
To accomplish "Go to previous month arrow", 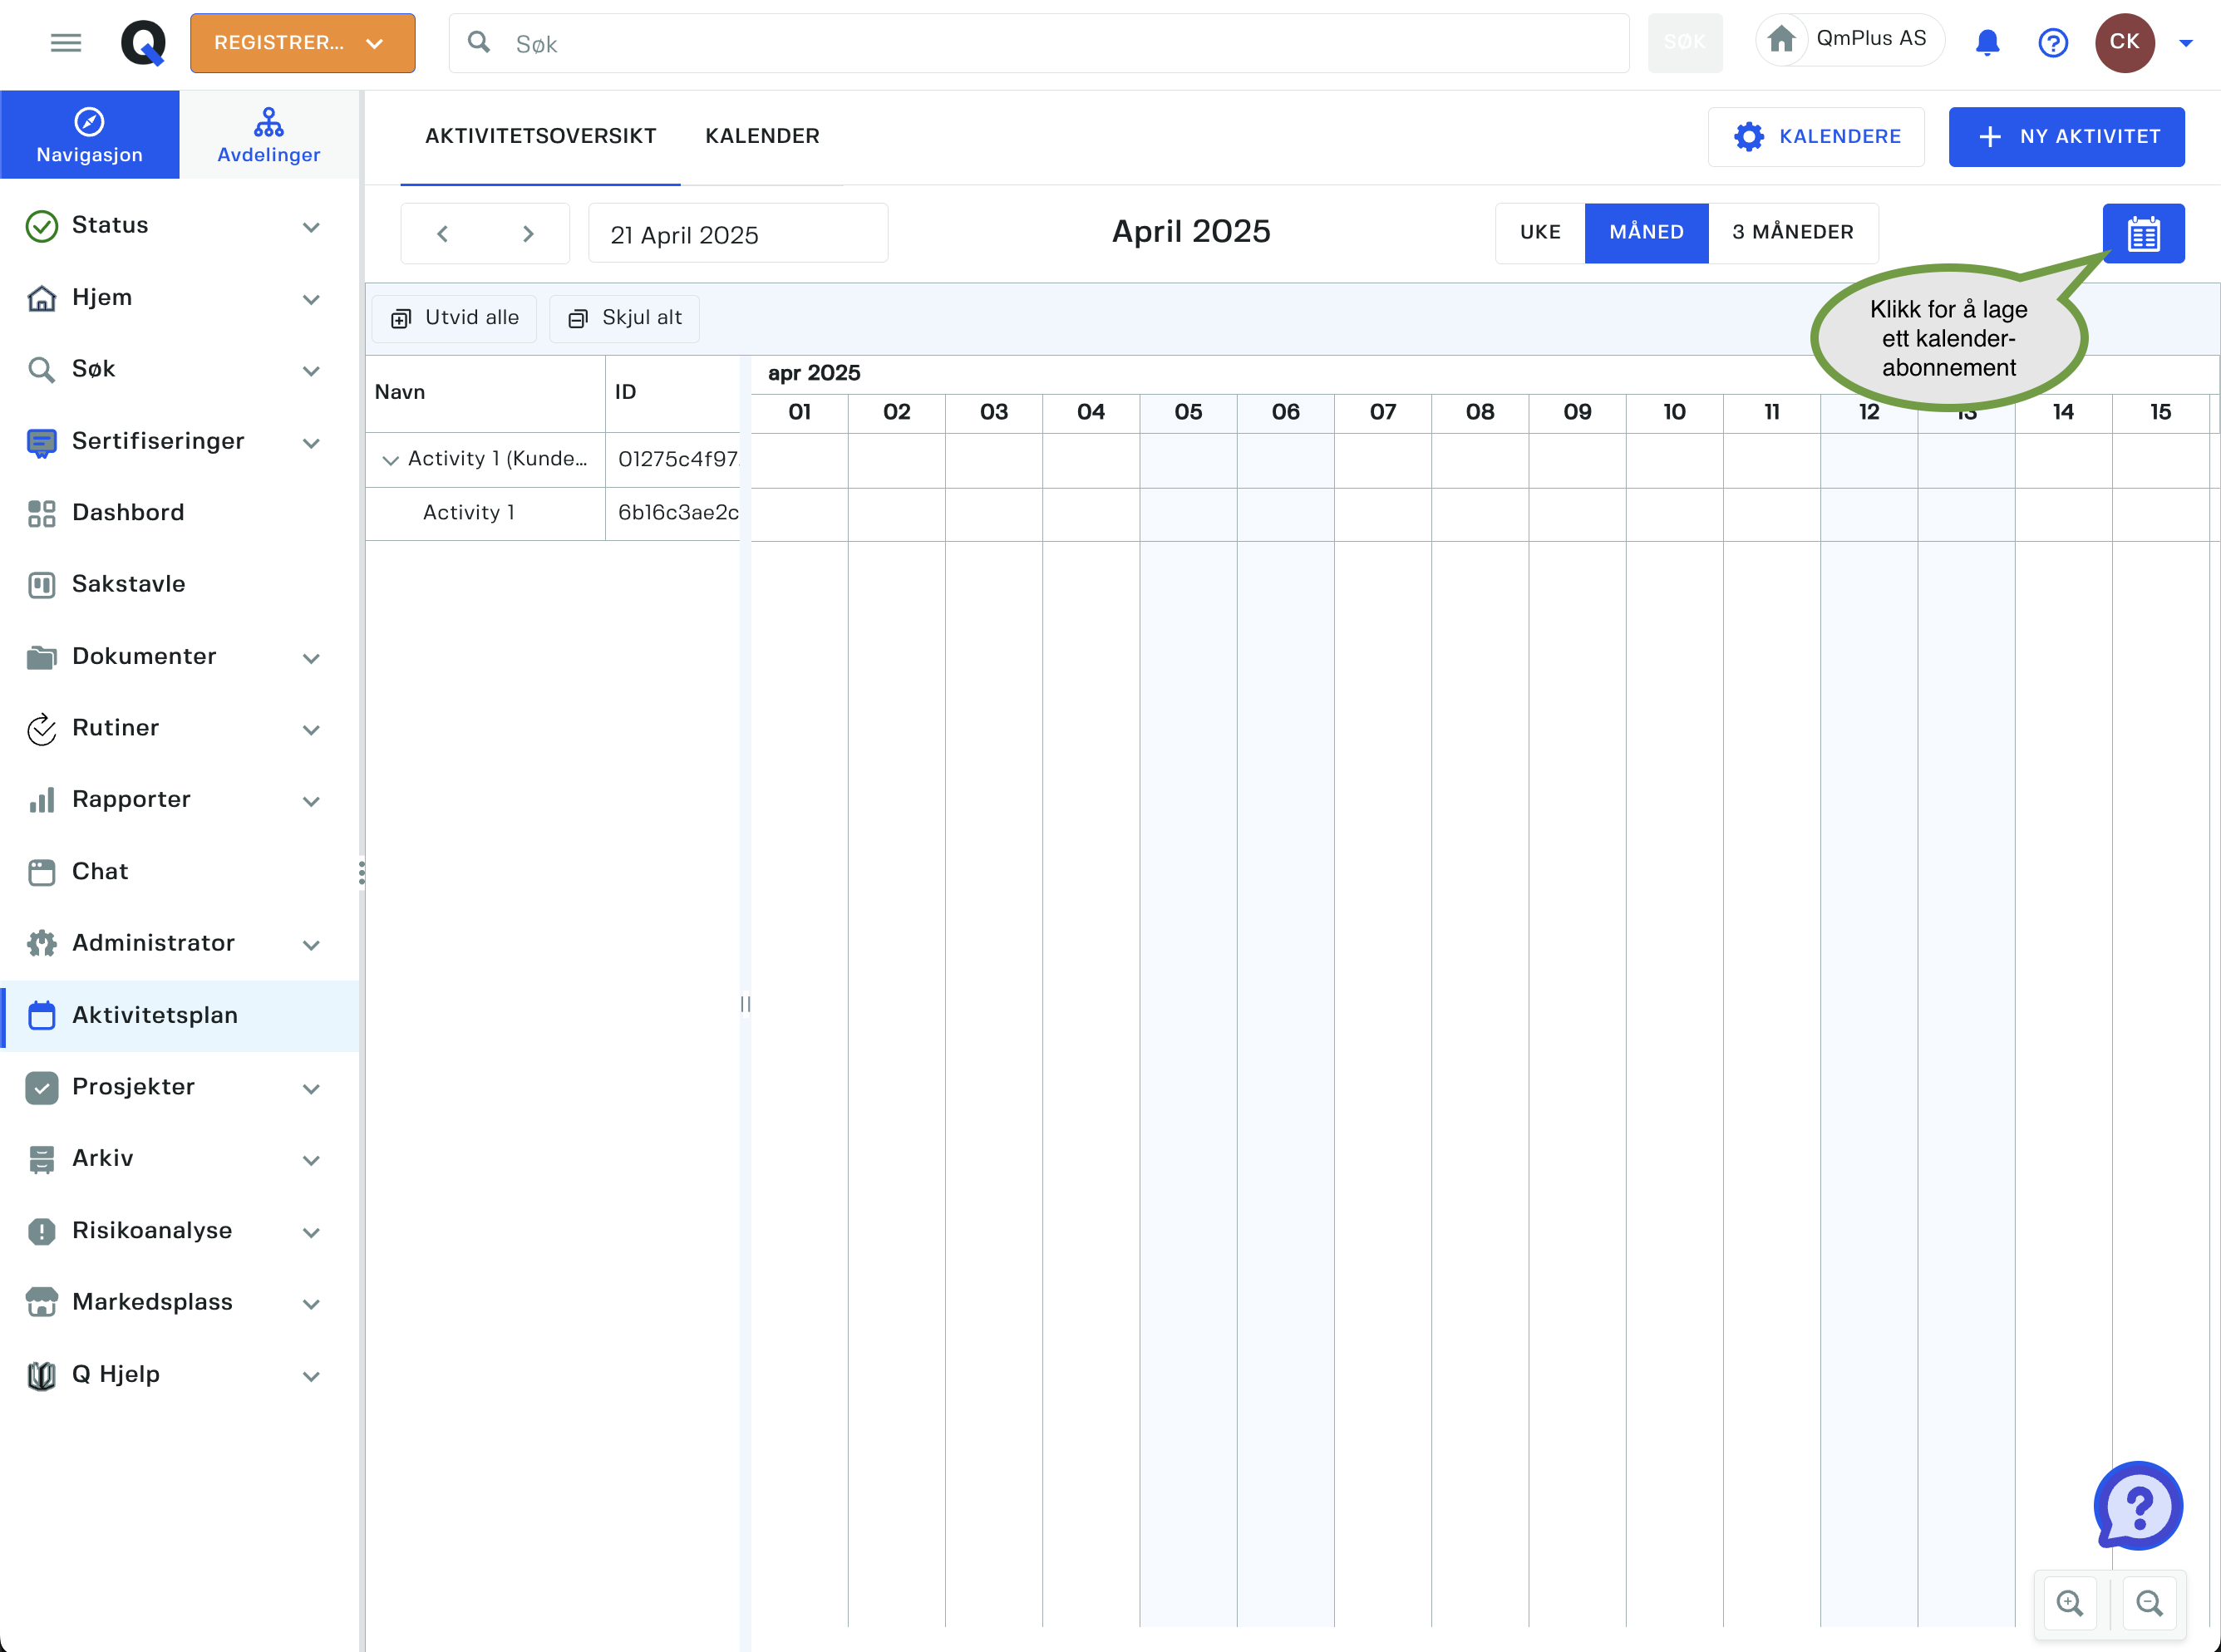I will 442,234.
